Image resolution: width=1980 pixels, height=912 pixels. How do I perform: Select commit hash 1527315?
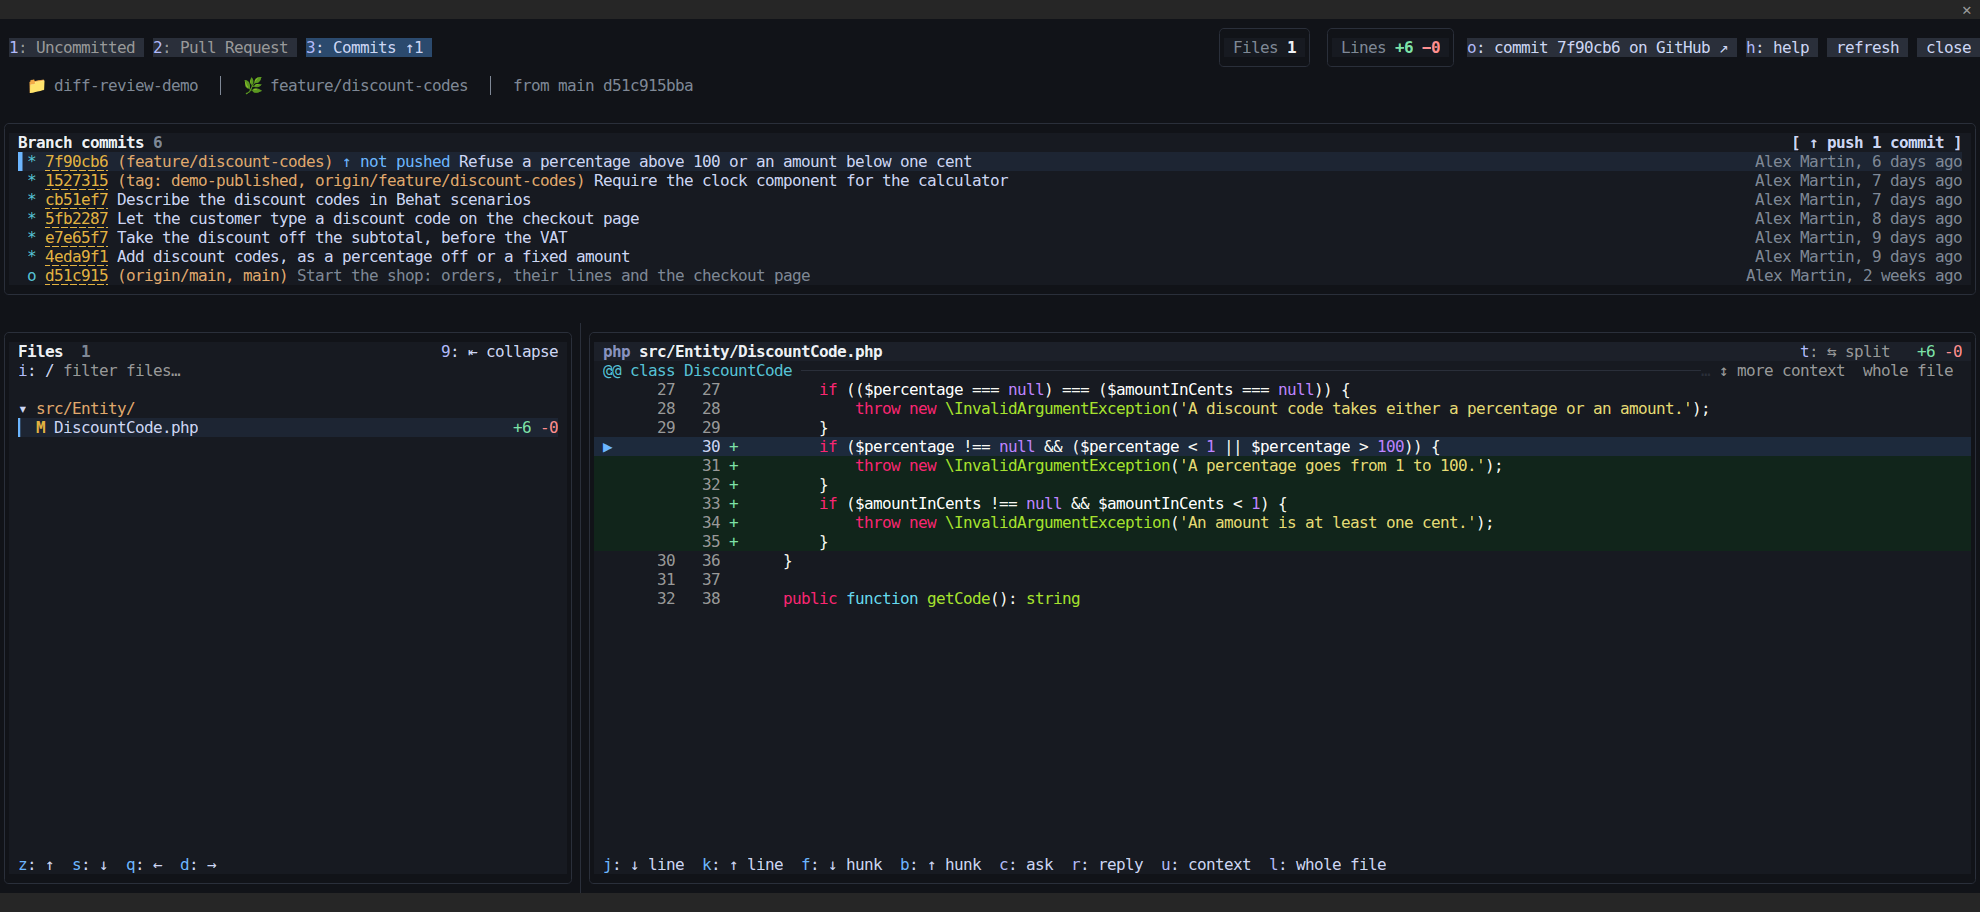[x=76, y=181]
